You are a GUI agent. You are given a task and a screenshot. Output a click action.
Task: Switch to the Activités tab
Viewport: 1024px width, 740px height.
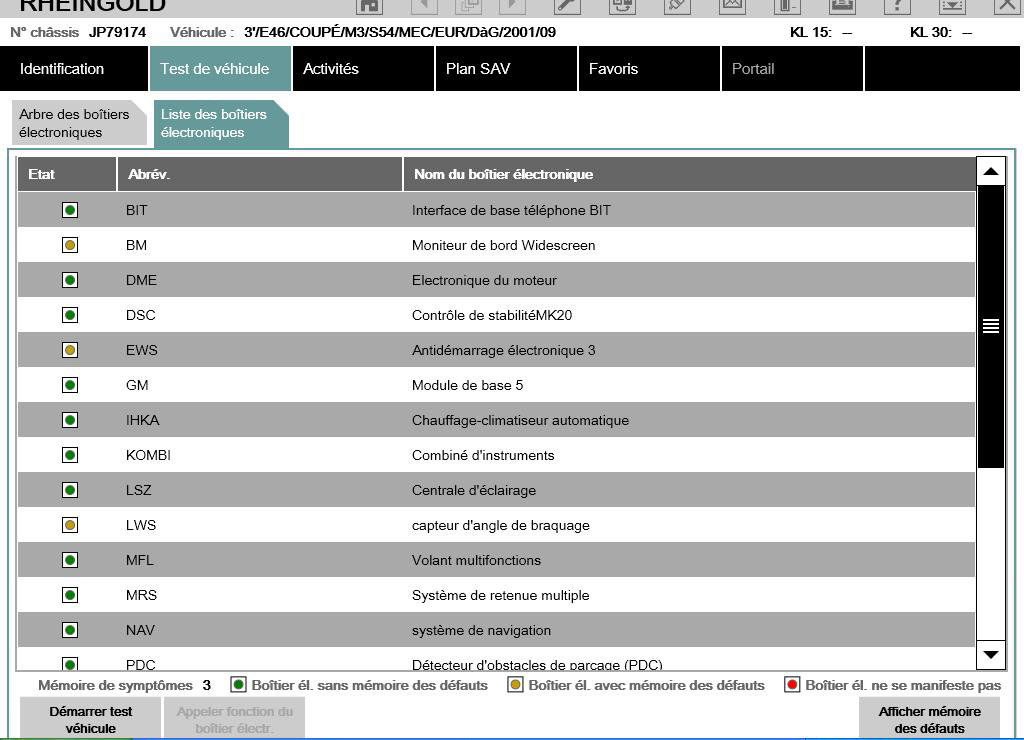[x=363, y=69]
